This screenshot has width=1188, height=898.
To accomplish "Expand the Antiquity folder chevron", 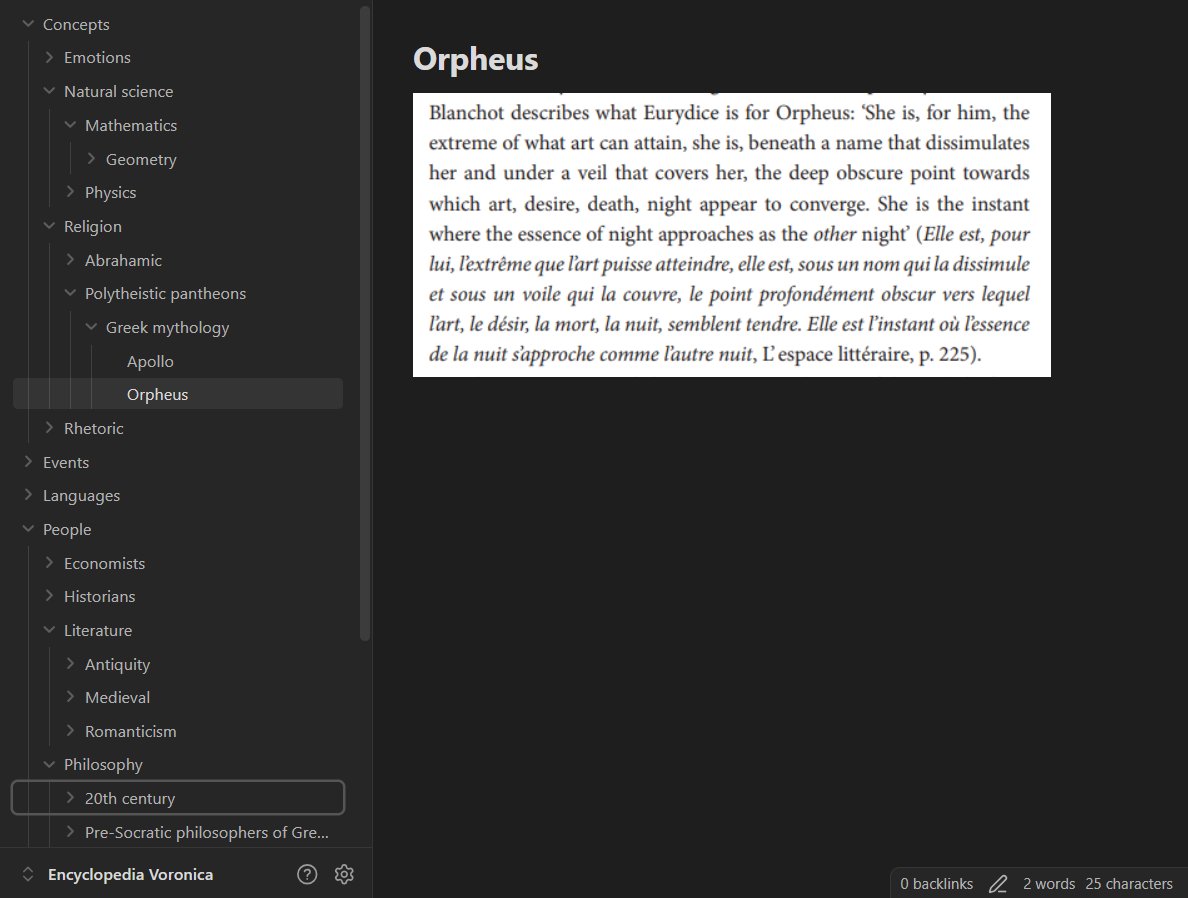I will tap(70, 664).
